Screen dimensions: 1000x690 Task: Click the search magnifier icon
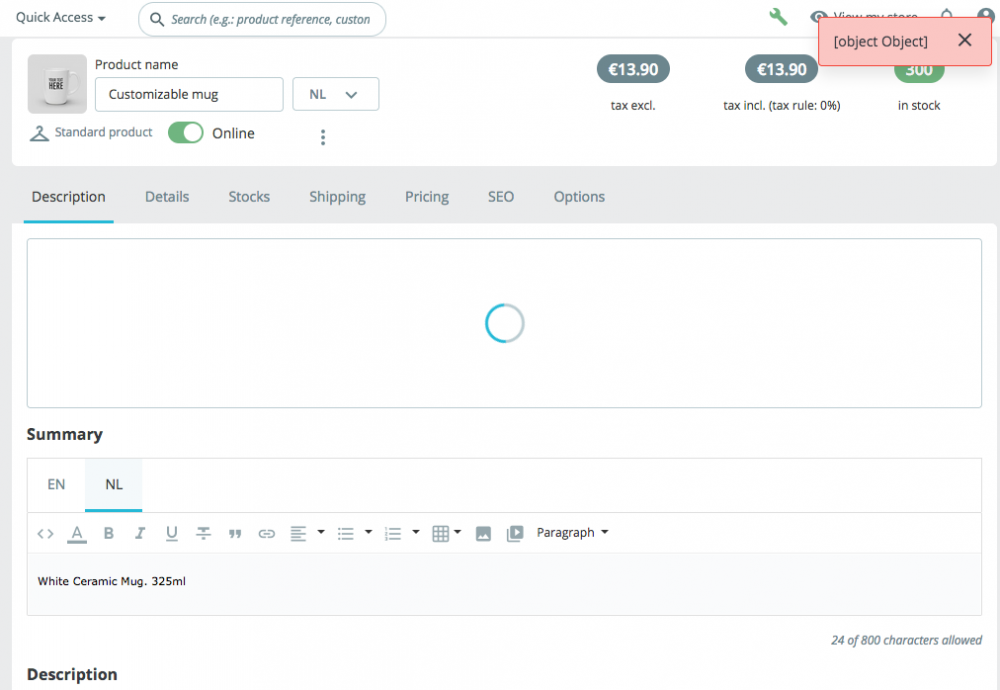(x=156, y=19)
